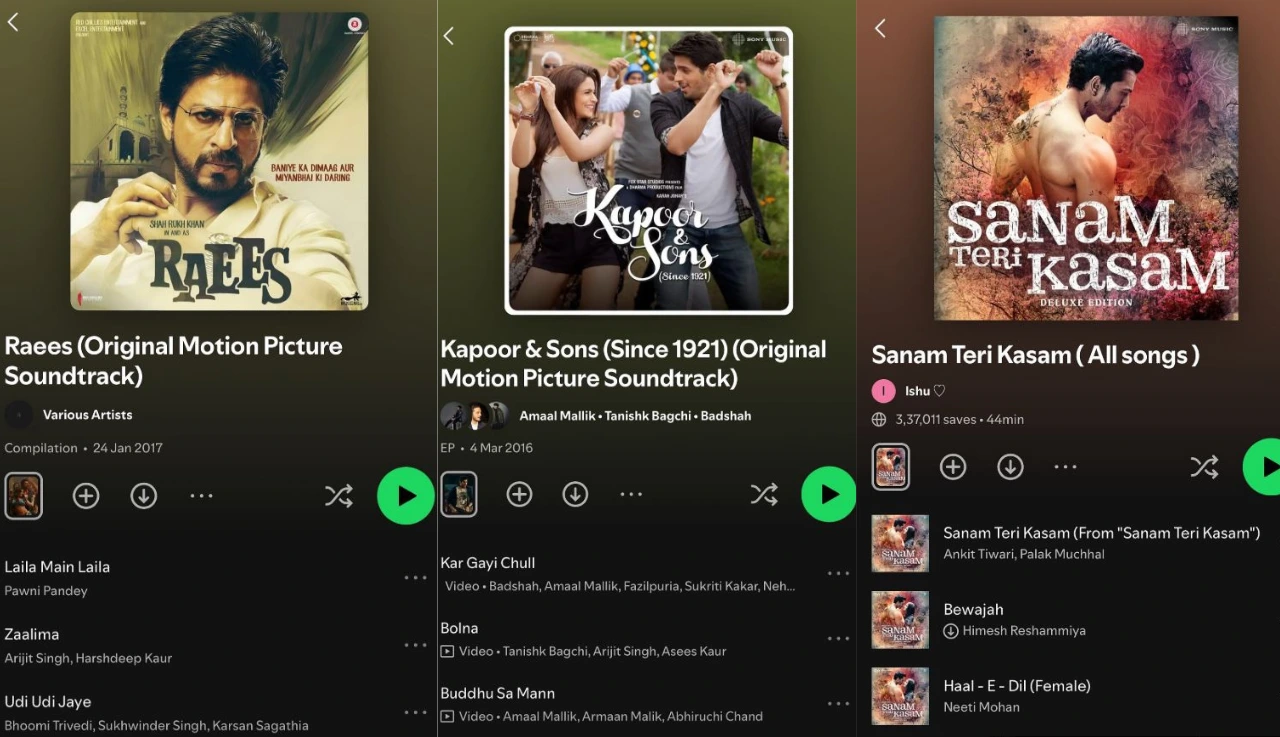The image size is (1280, 737).
Task: Download the Kapoor & Sons EP
Action: [575, 494]
